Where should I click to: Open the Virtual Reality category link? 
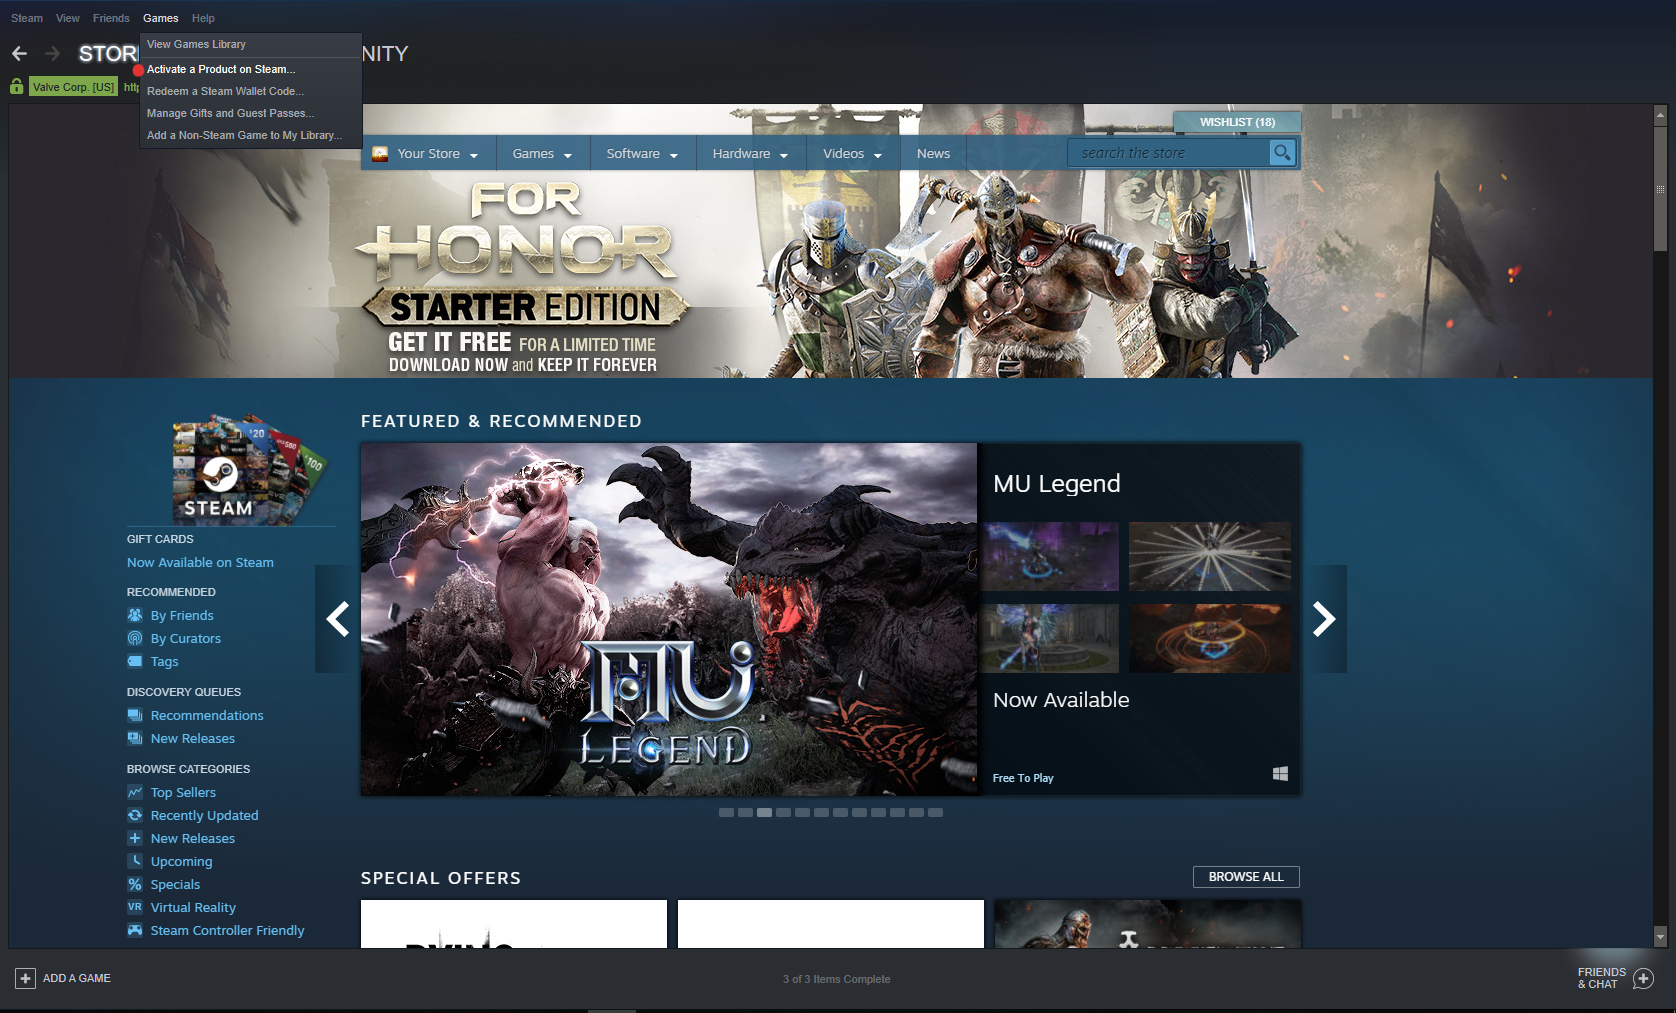point(193,907)
